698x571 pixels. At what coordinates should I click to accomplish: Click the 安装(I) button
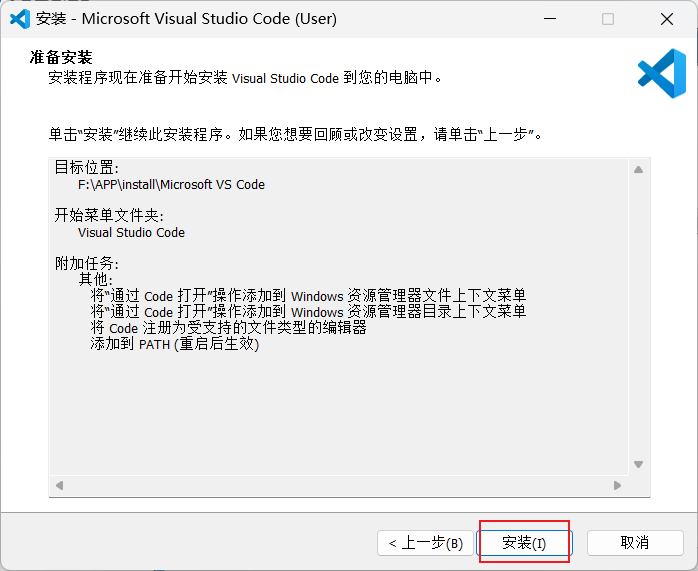[x=524, y=543]
